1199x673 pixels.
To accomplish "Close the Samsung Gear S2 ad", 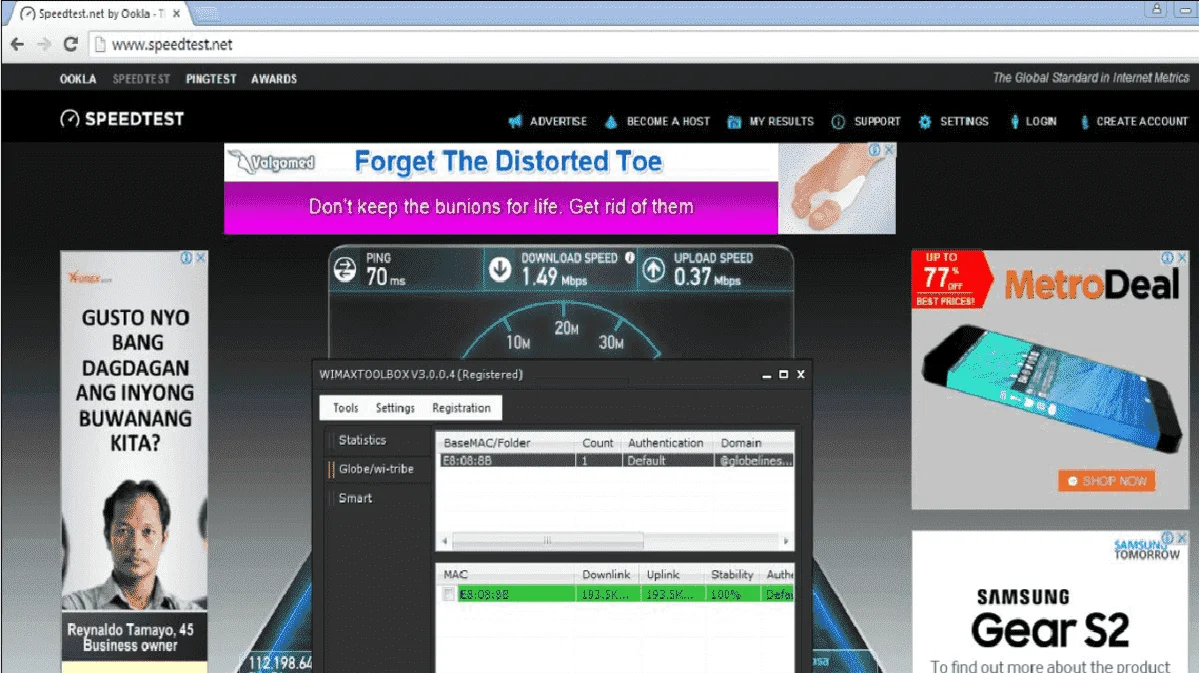I will click(x=1182, y=538).
